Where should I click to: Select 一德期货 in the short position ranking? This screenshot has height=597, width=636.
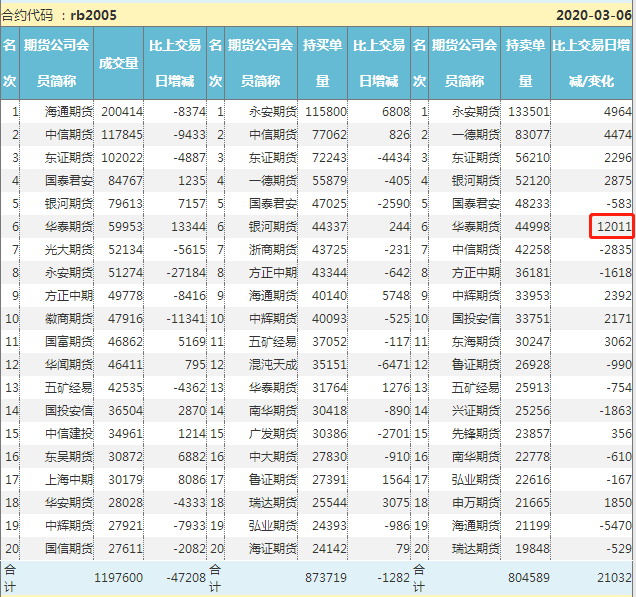(x=476, y=135)
